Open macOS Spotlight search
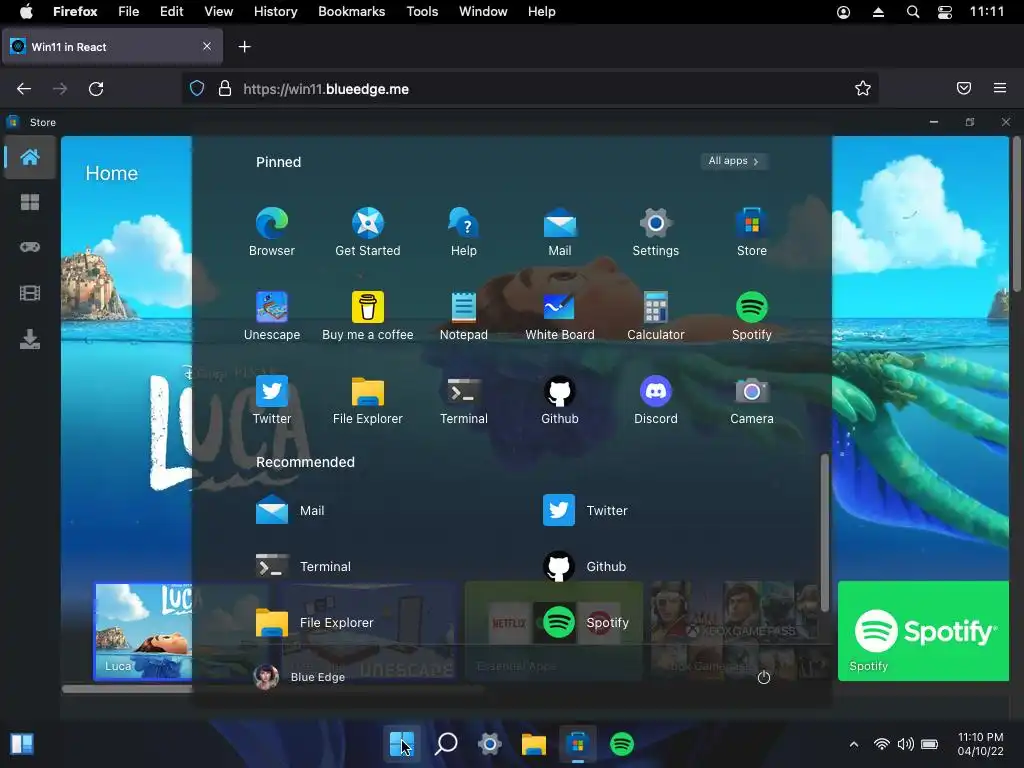The width and height of the screenshot is (1024, 768). (x=913, y=12)
